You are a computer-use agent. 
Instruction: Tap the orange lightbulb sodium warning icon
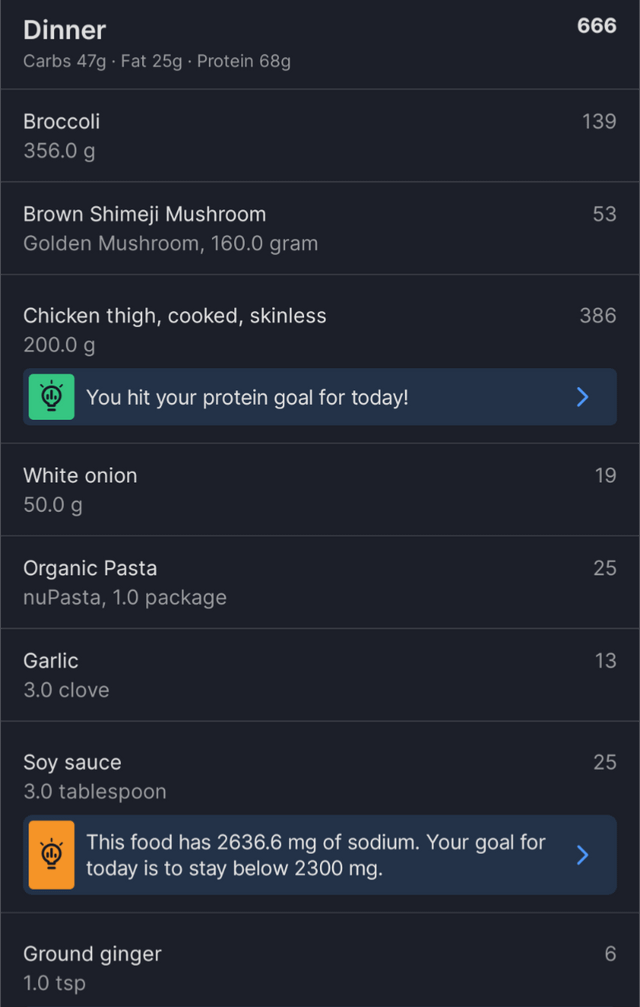[51, 855]
